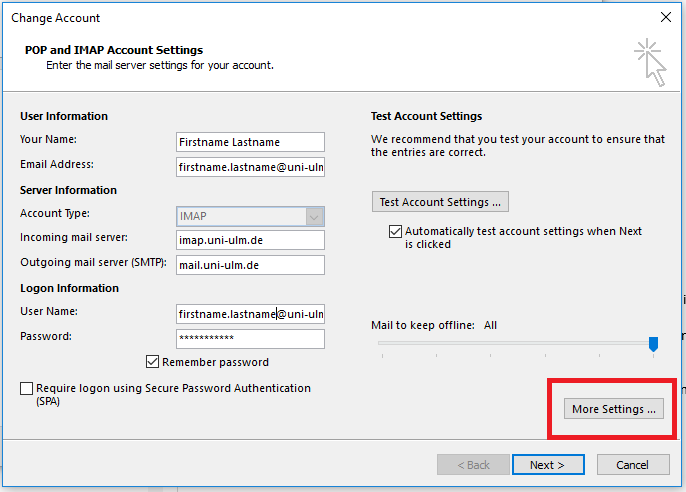
Task: Uncheck Automatically test account settings checkbox
Action: pos(395,231)
